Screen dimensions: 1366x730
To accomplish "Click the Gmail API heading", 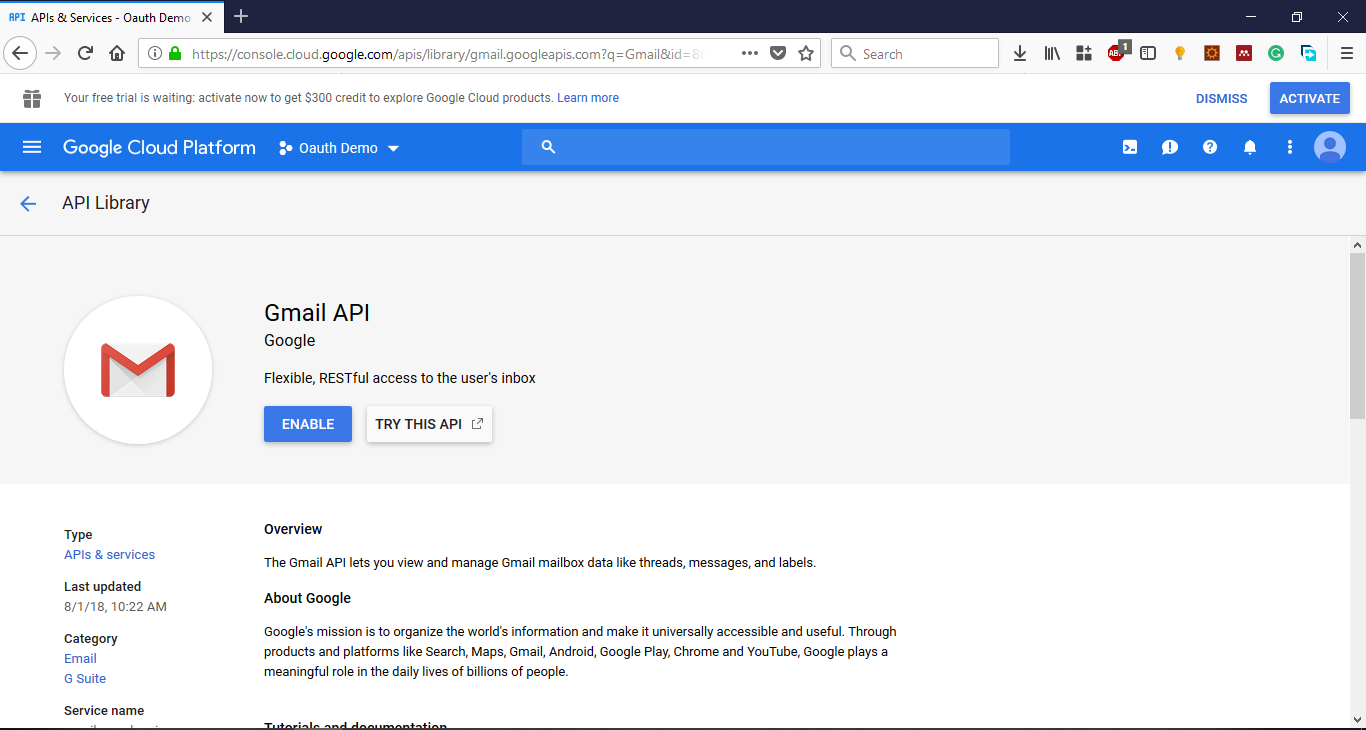I will click(317, 313).
